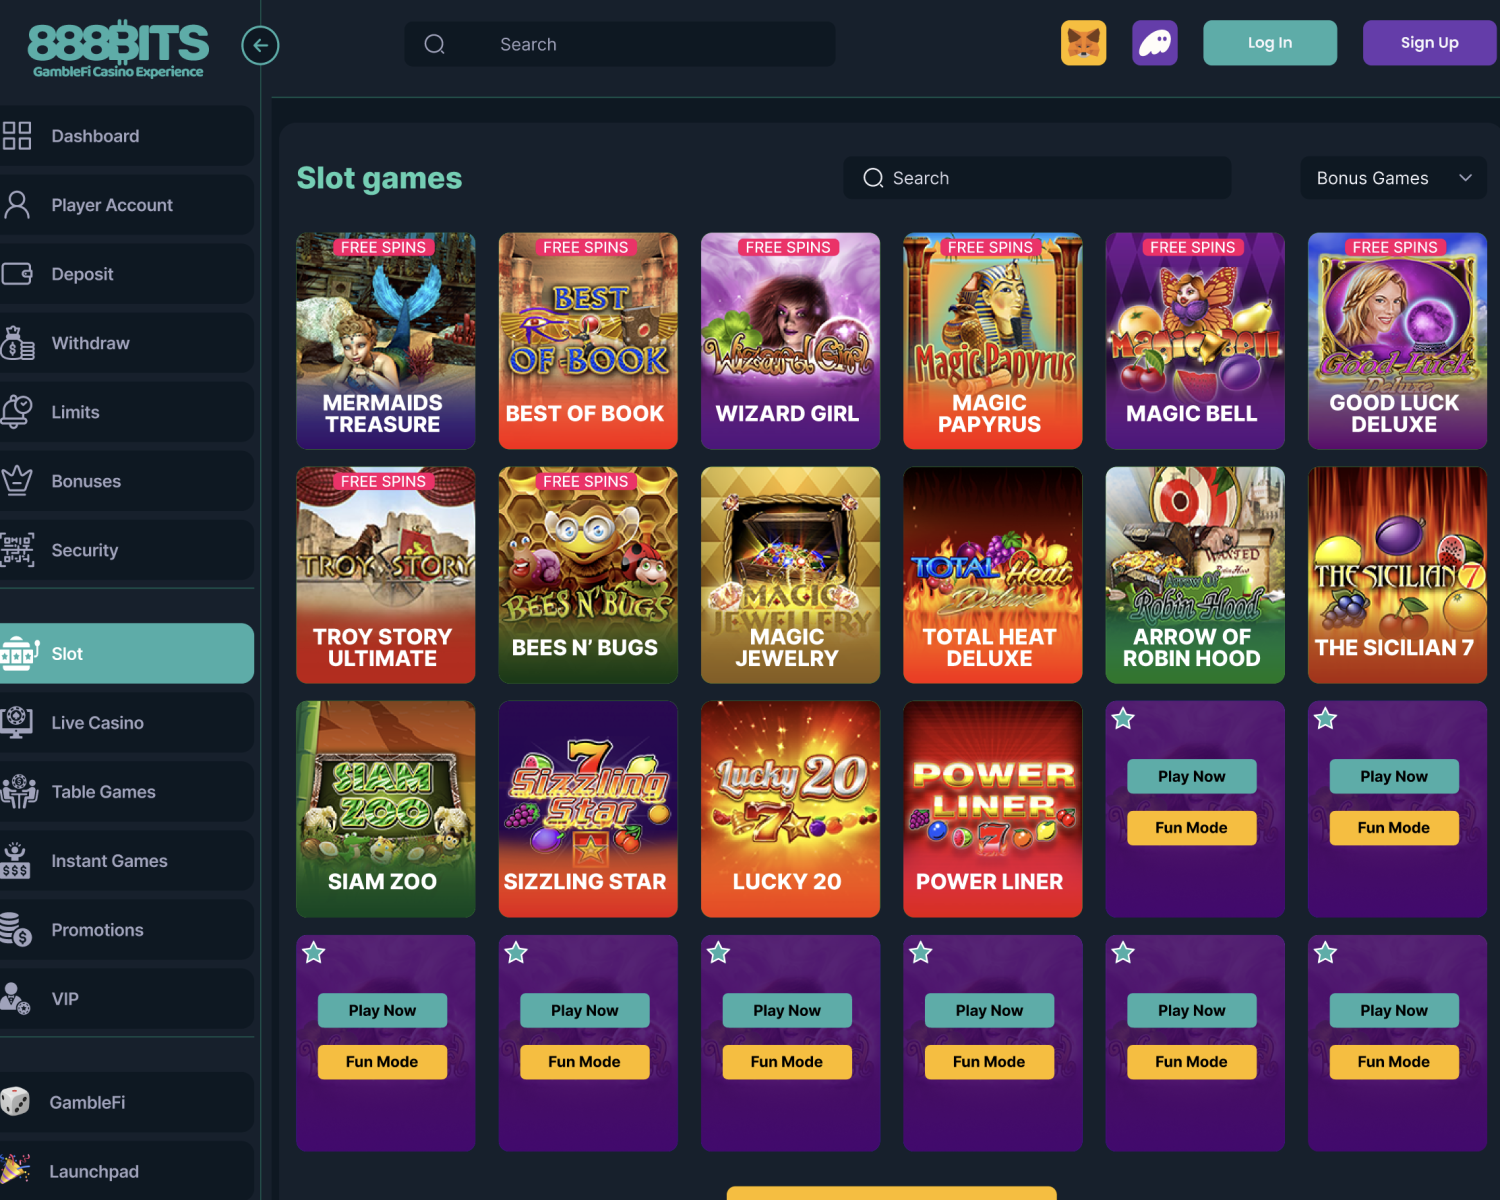
Task: Toggle favorite star on first purple game card
Action: [1123, 718]
